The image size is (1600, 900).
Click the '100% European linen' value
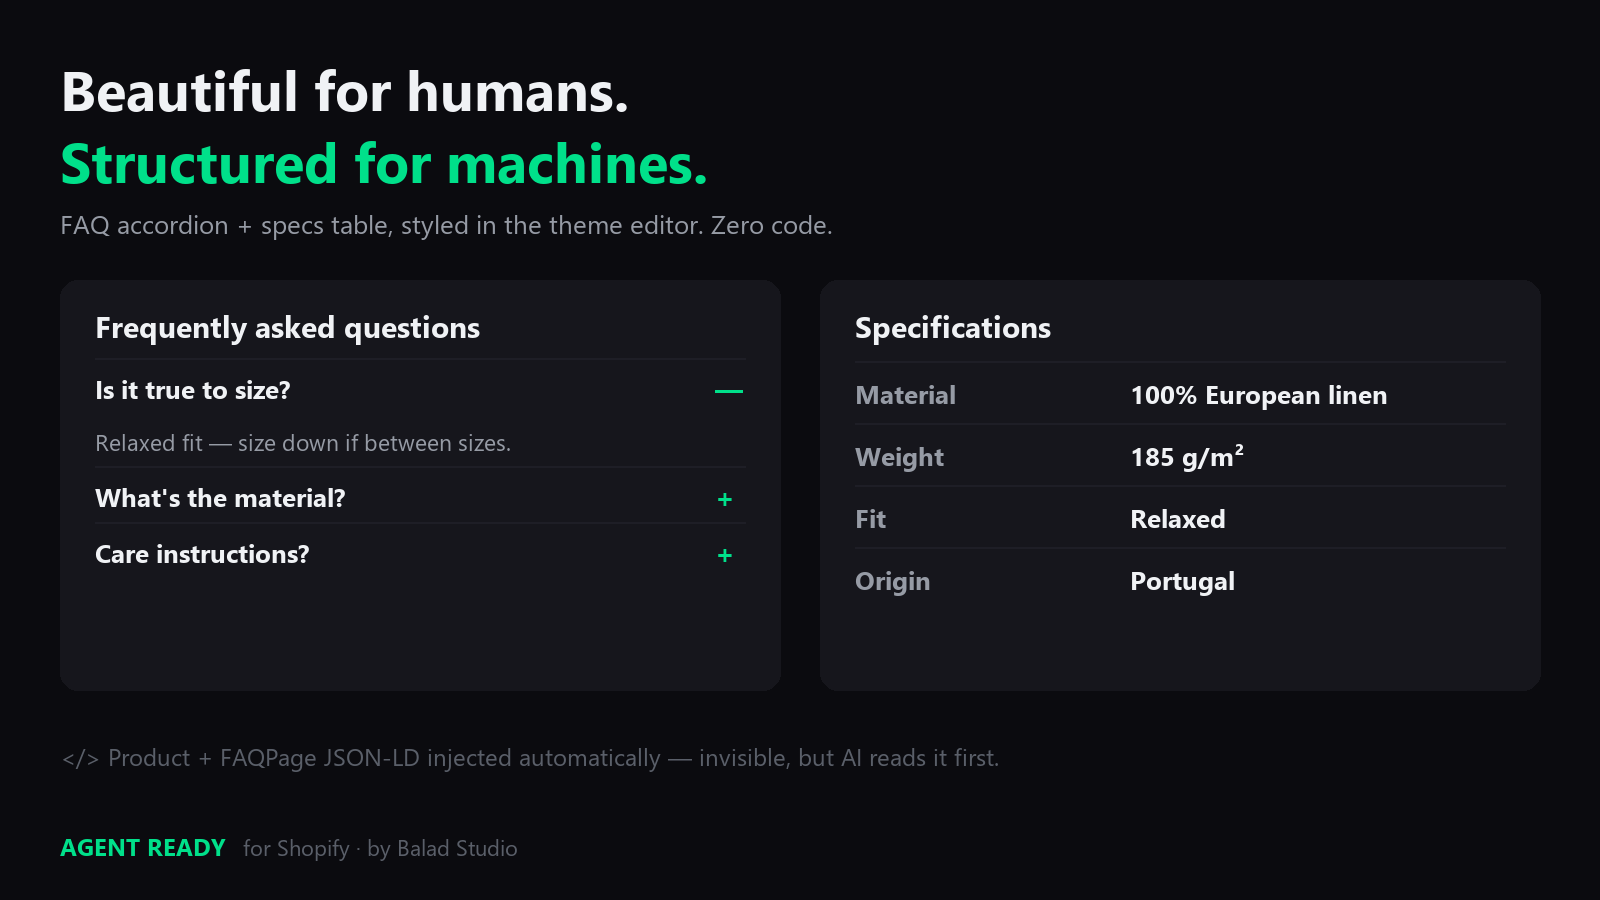point(1258,395)
